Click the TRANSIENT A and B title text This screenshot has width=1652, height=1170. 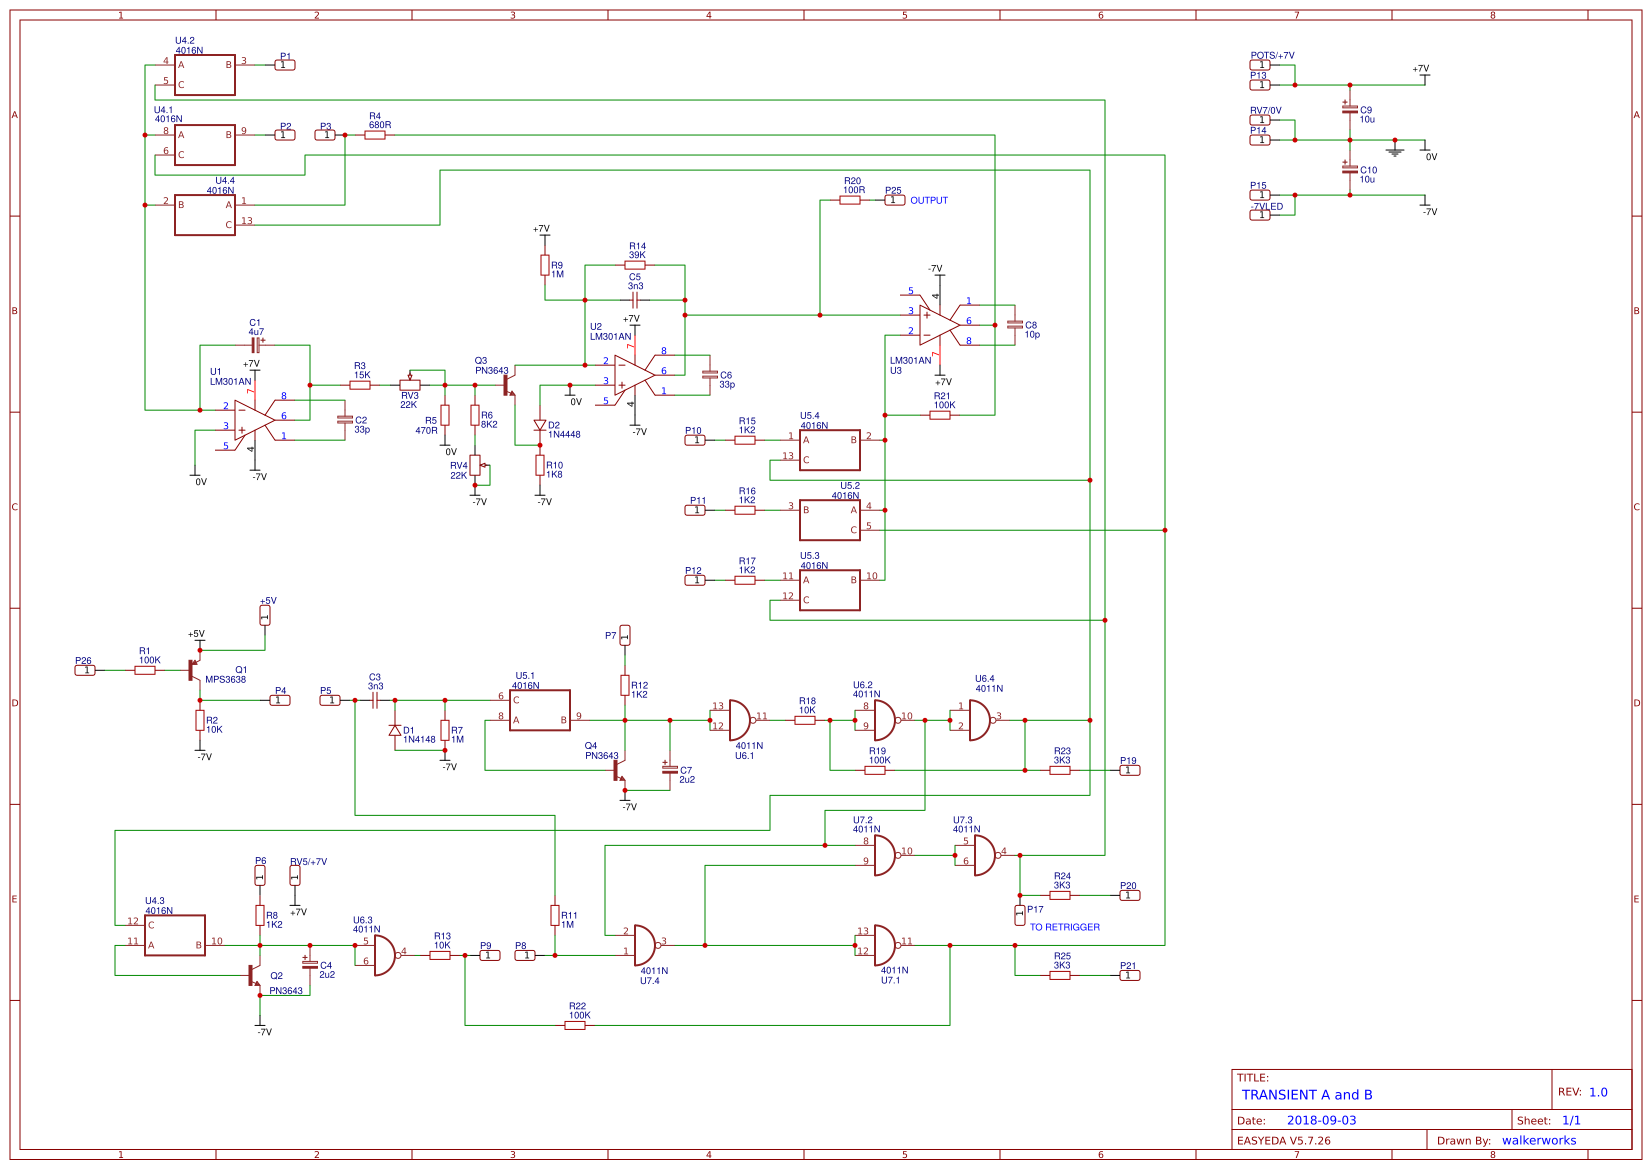pos(1307,1095)
